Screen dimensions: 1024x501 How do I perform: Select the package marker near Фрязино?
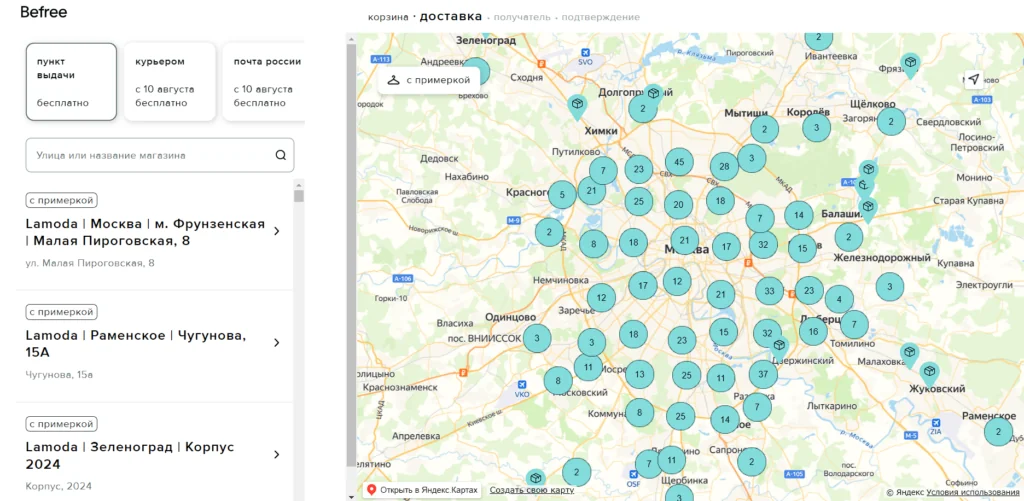coord(910,63)
